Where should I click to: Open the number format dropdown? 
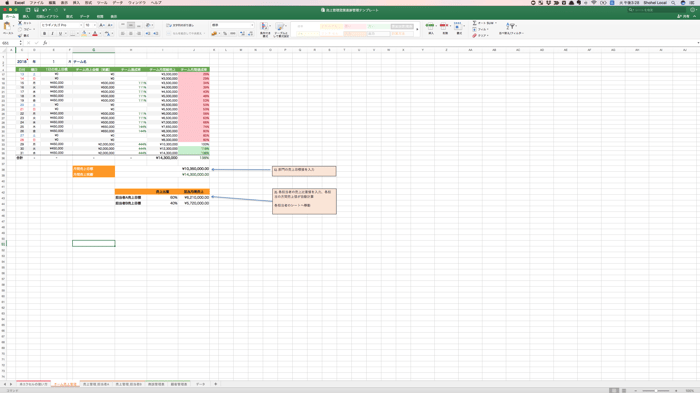click(x=232, y=25)
